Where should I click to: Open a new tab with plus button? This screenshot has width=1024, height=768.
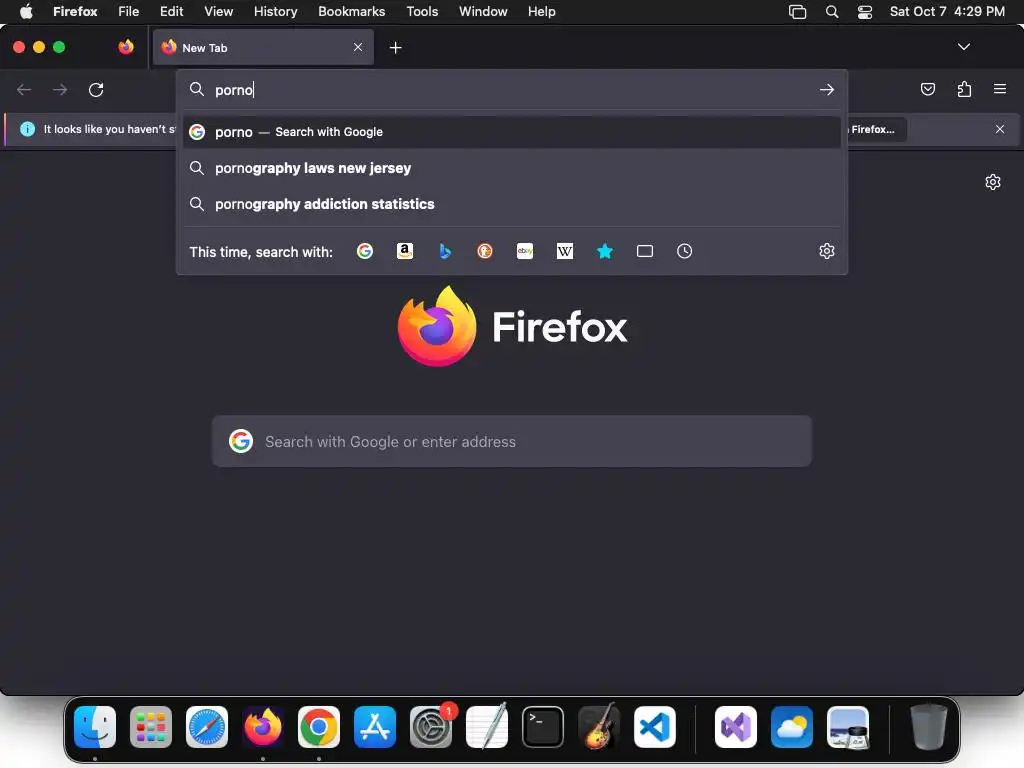coord(395,48)
